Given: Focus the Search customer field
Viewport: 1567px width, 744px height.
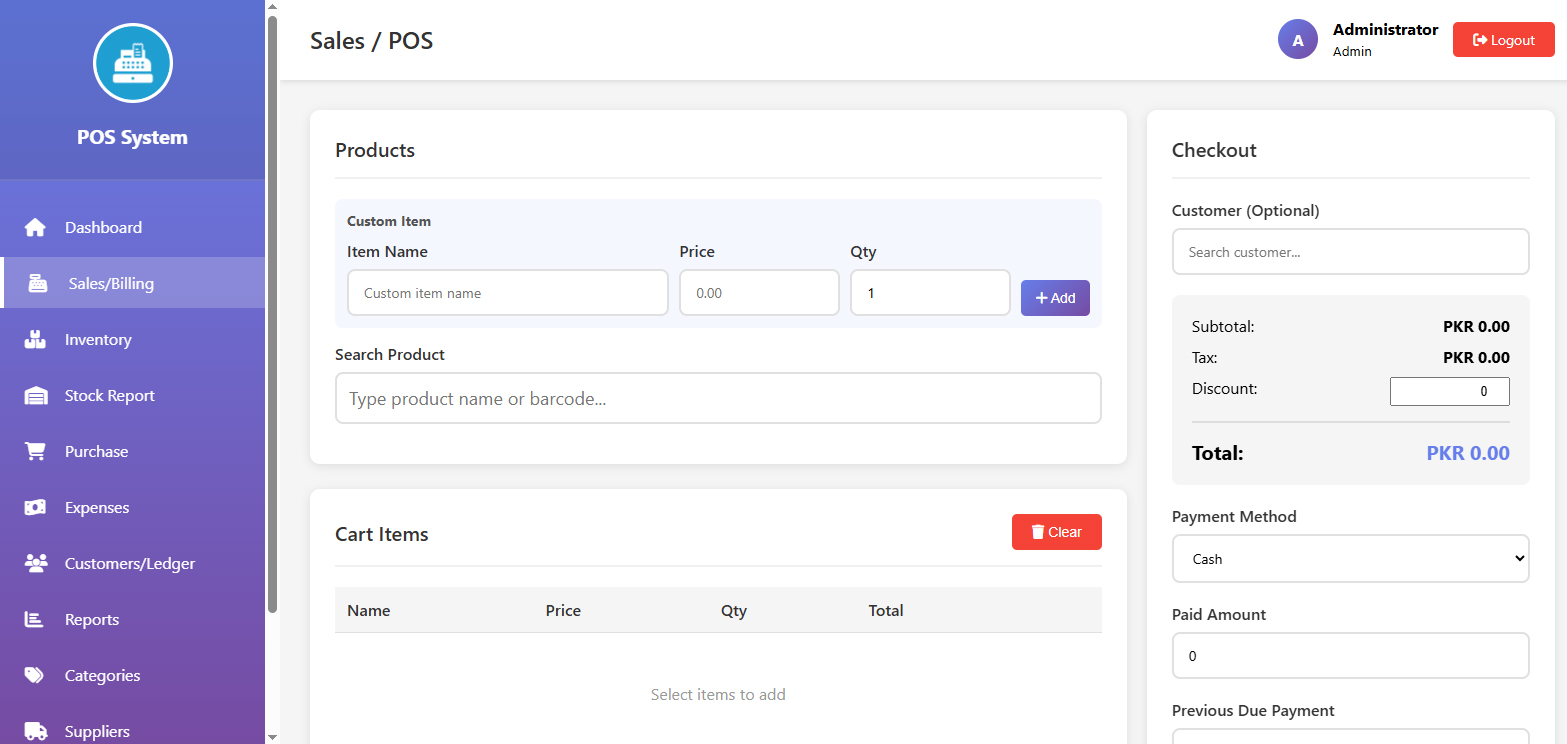Looking at the screenshot, I should 1350,252.
